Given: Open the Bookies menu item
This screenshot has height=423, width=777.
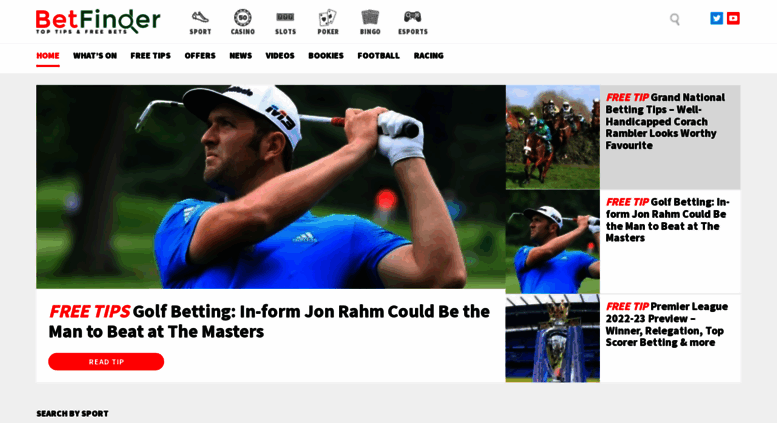Looking at the screenshot, I should point(326,56).
